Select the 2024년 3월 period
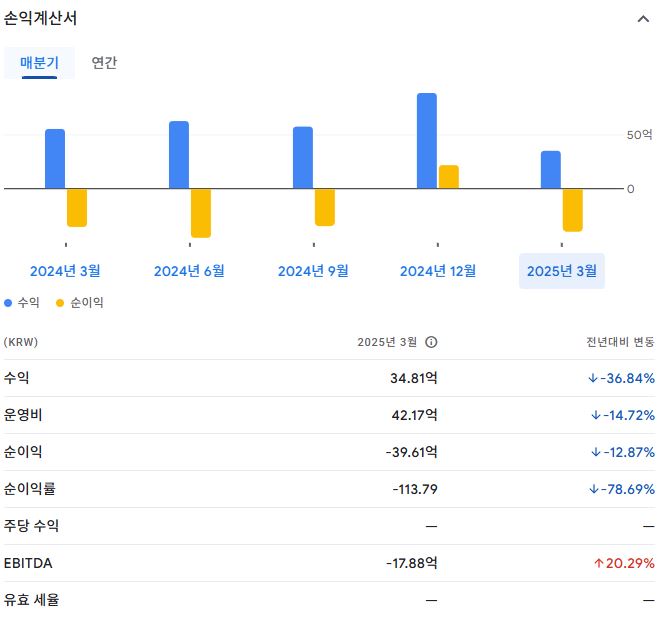Screen dimensions: 664x619 tap(65, 271)
